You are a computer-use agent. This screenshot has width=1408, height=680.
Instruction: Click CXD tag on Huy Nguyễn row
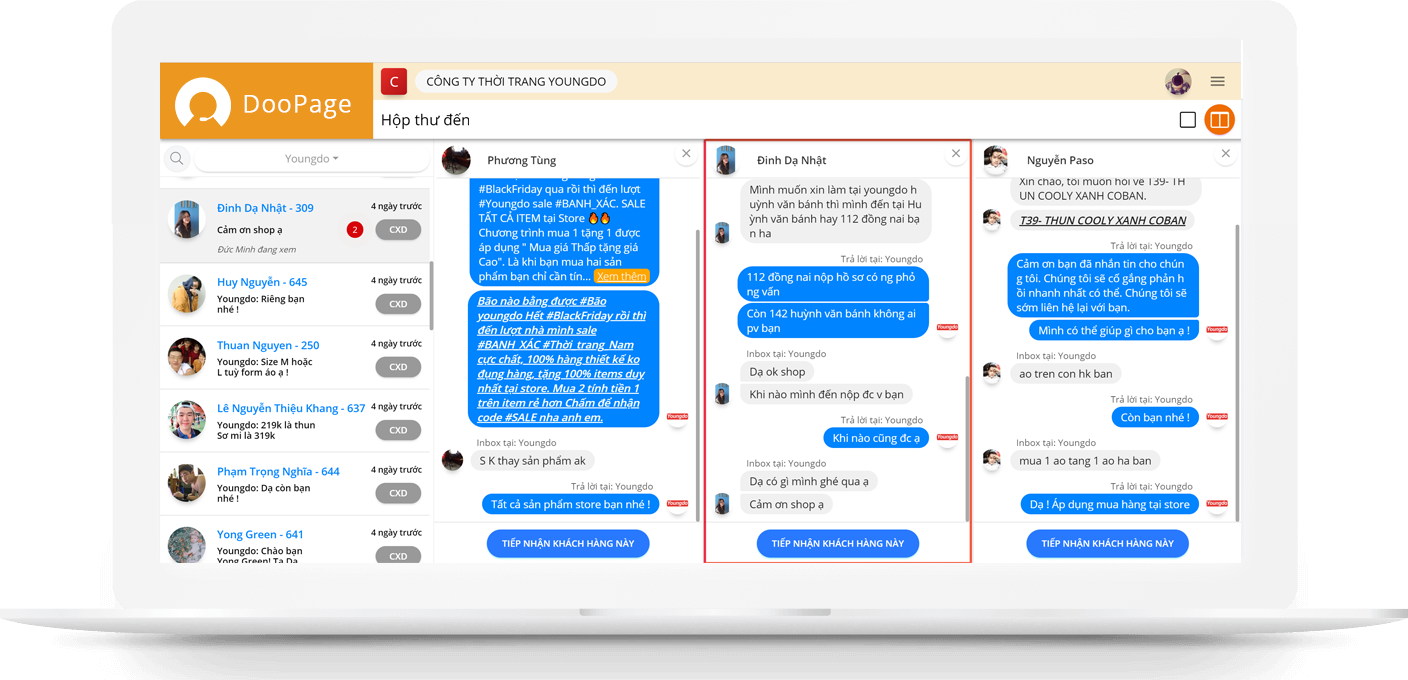click(398, 304)
